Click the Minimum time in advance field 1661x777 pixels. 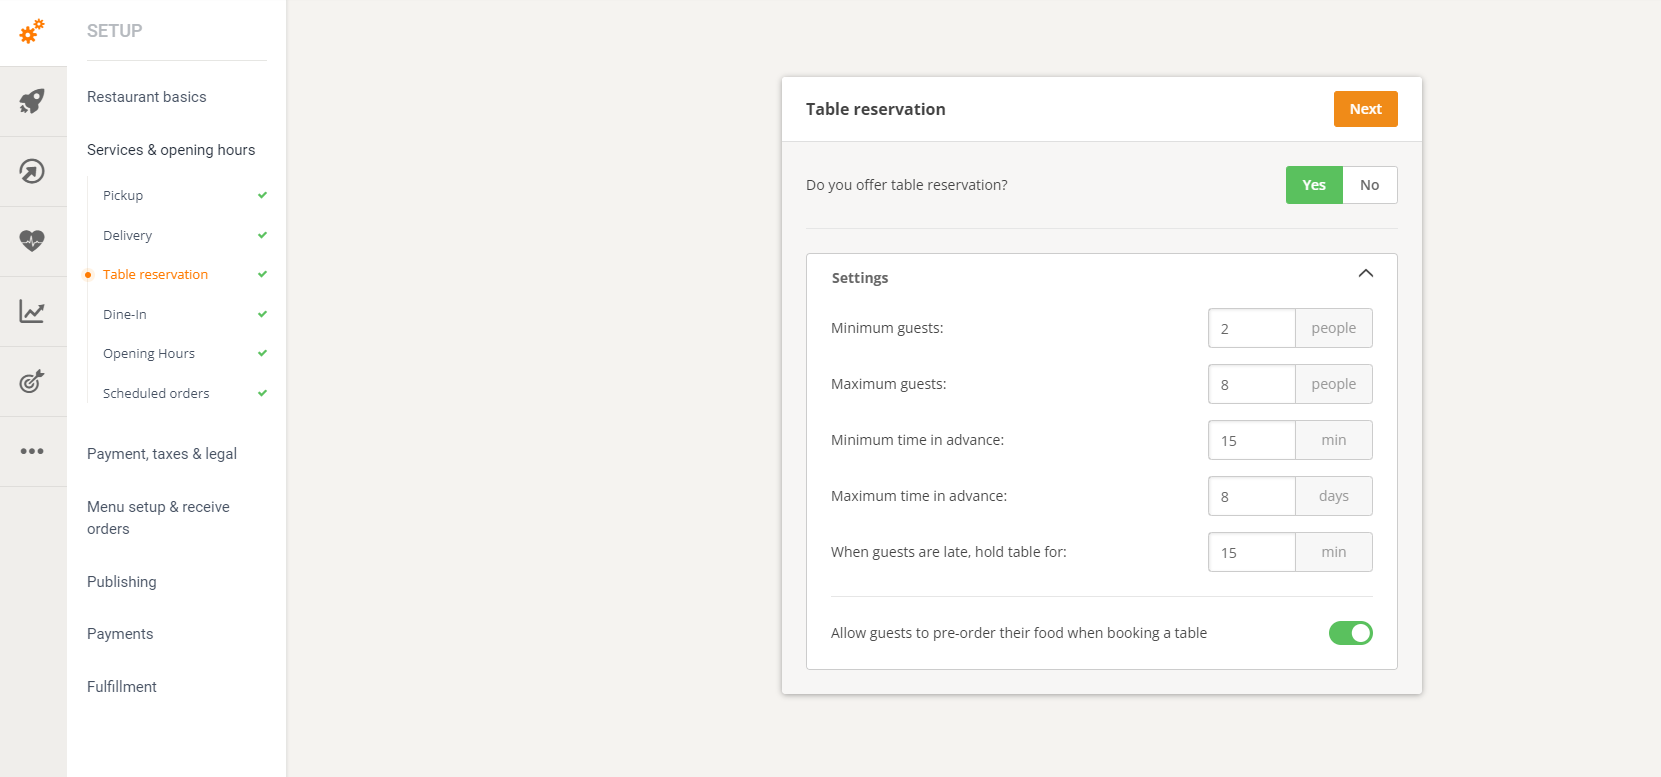1252,440
